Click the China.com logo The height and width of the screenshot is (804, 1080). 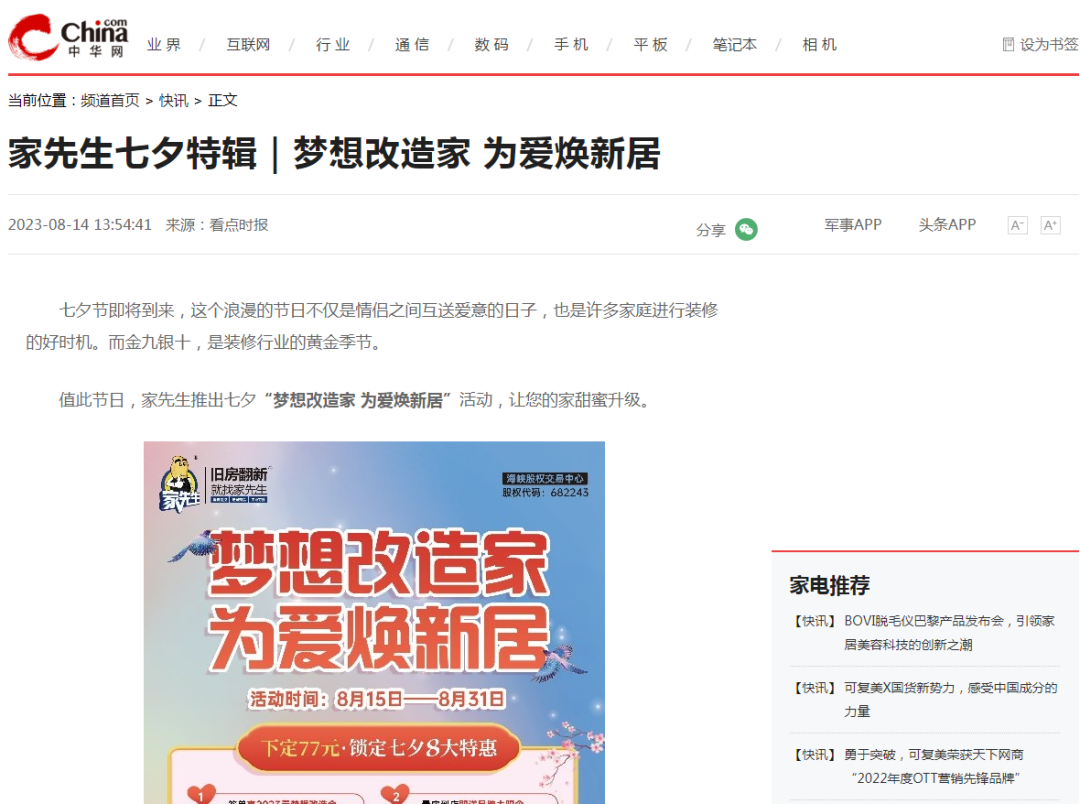(x=68, y=37)
